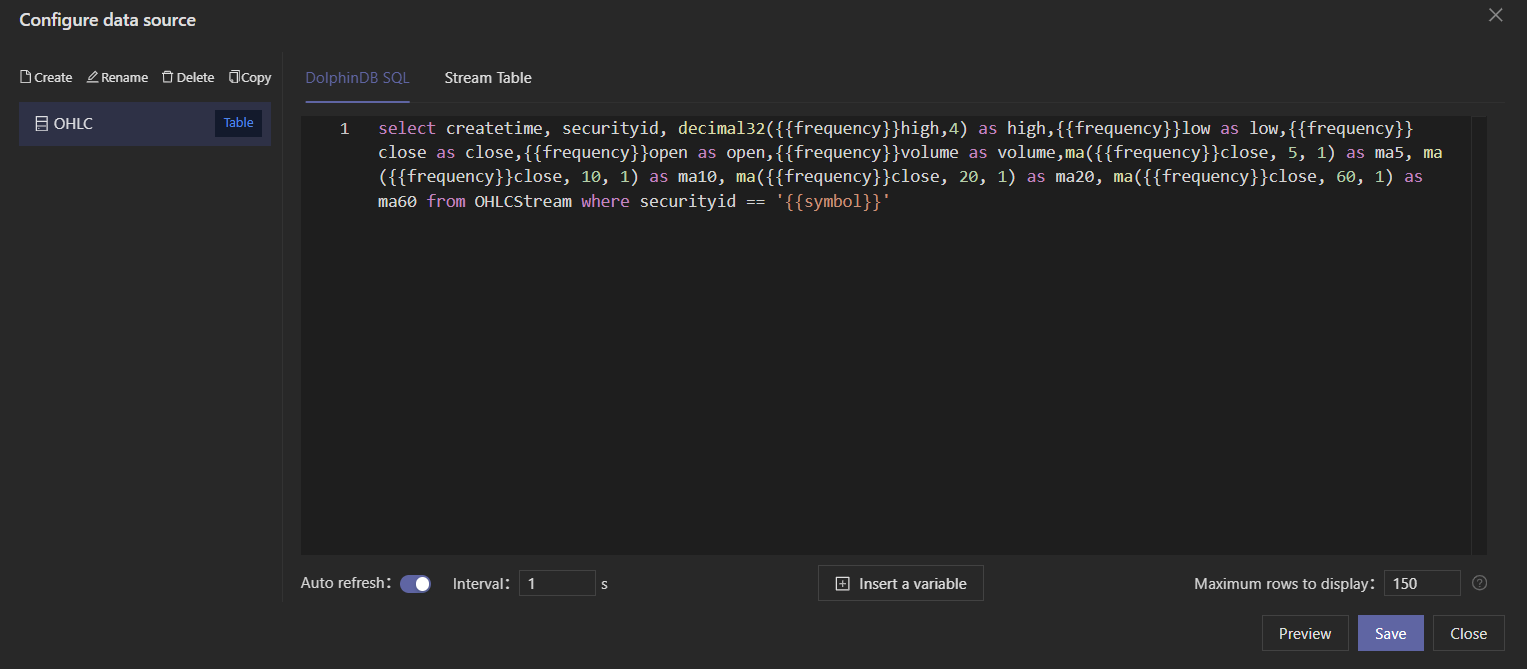Focus the Maximum rows to display field
The height and width of the screenshot is (669, 1527).
(1421, 583)
